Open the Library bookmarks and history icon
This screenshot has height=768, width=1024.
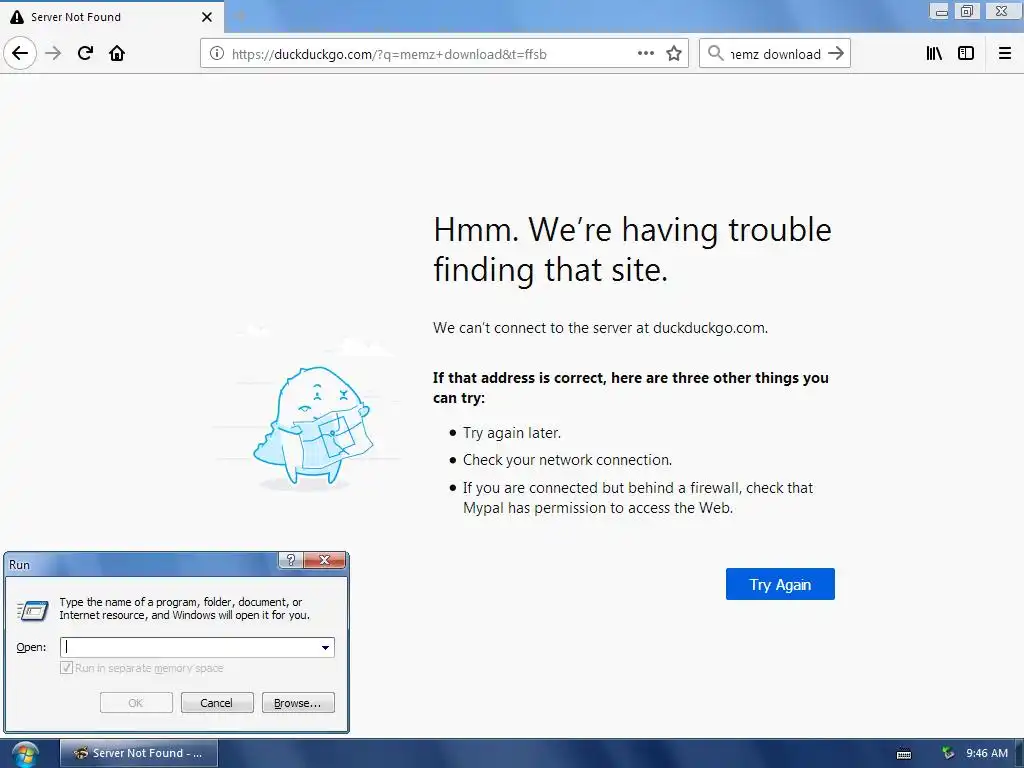pos(934,54)
